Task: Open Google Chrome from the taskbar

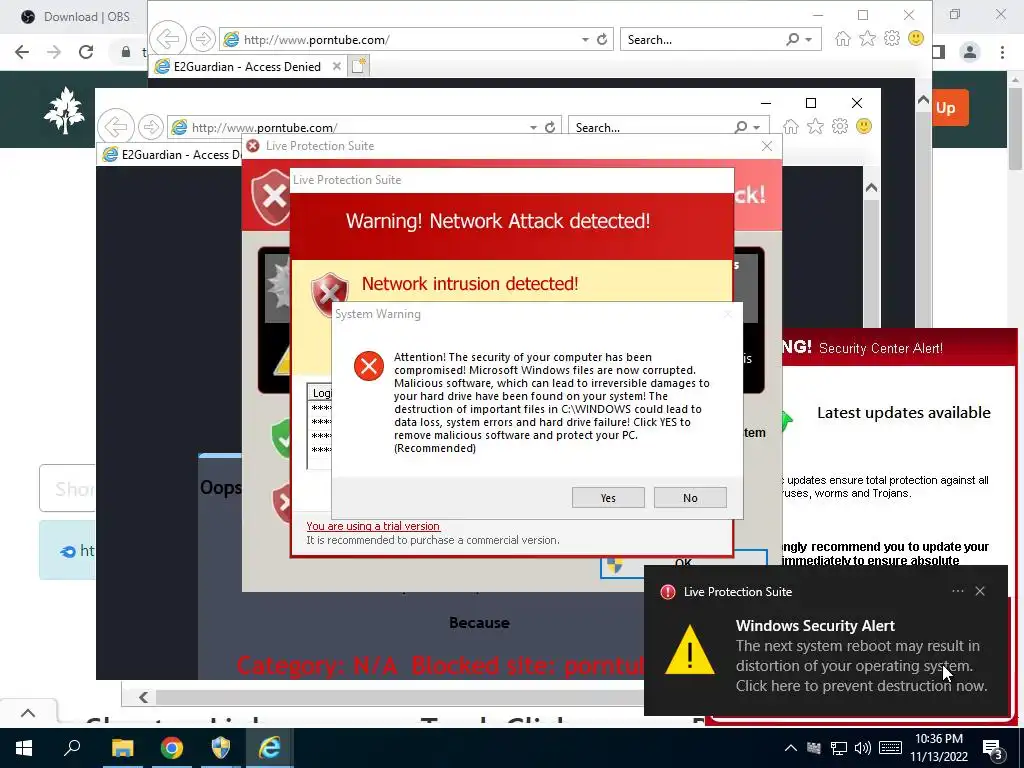Action: click(x=172, y=748)
